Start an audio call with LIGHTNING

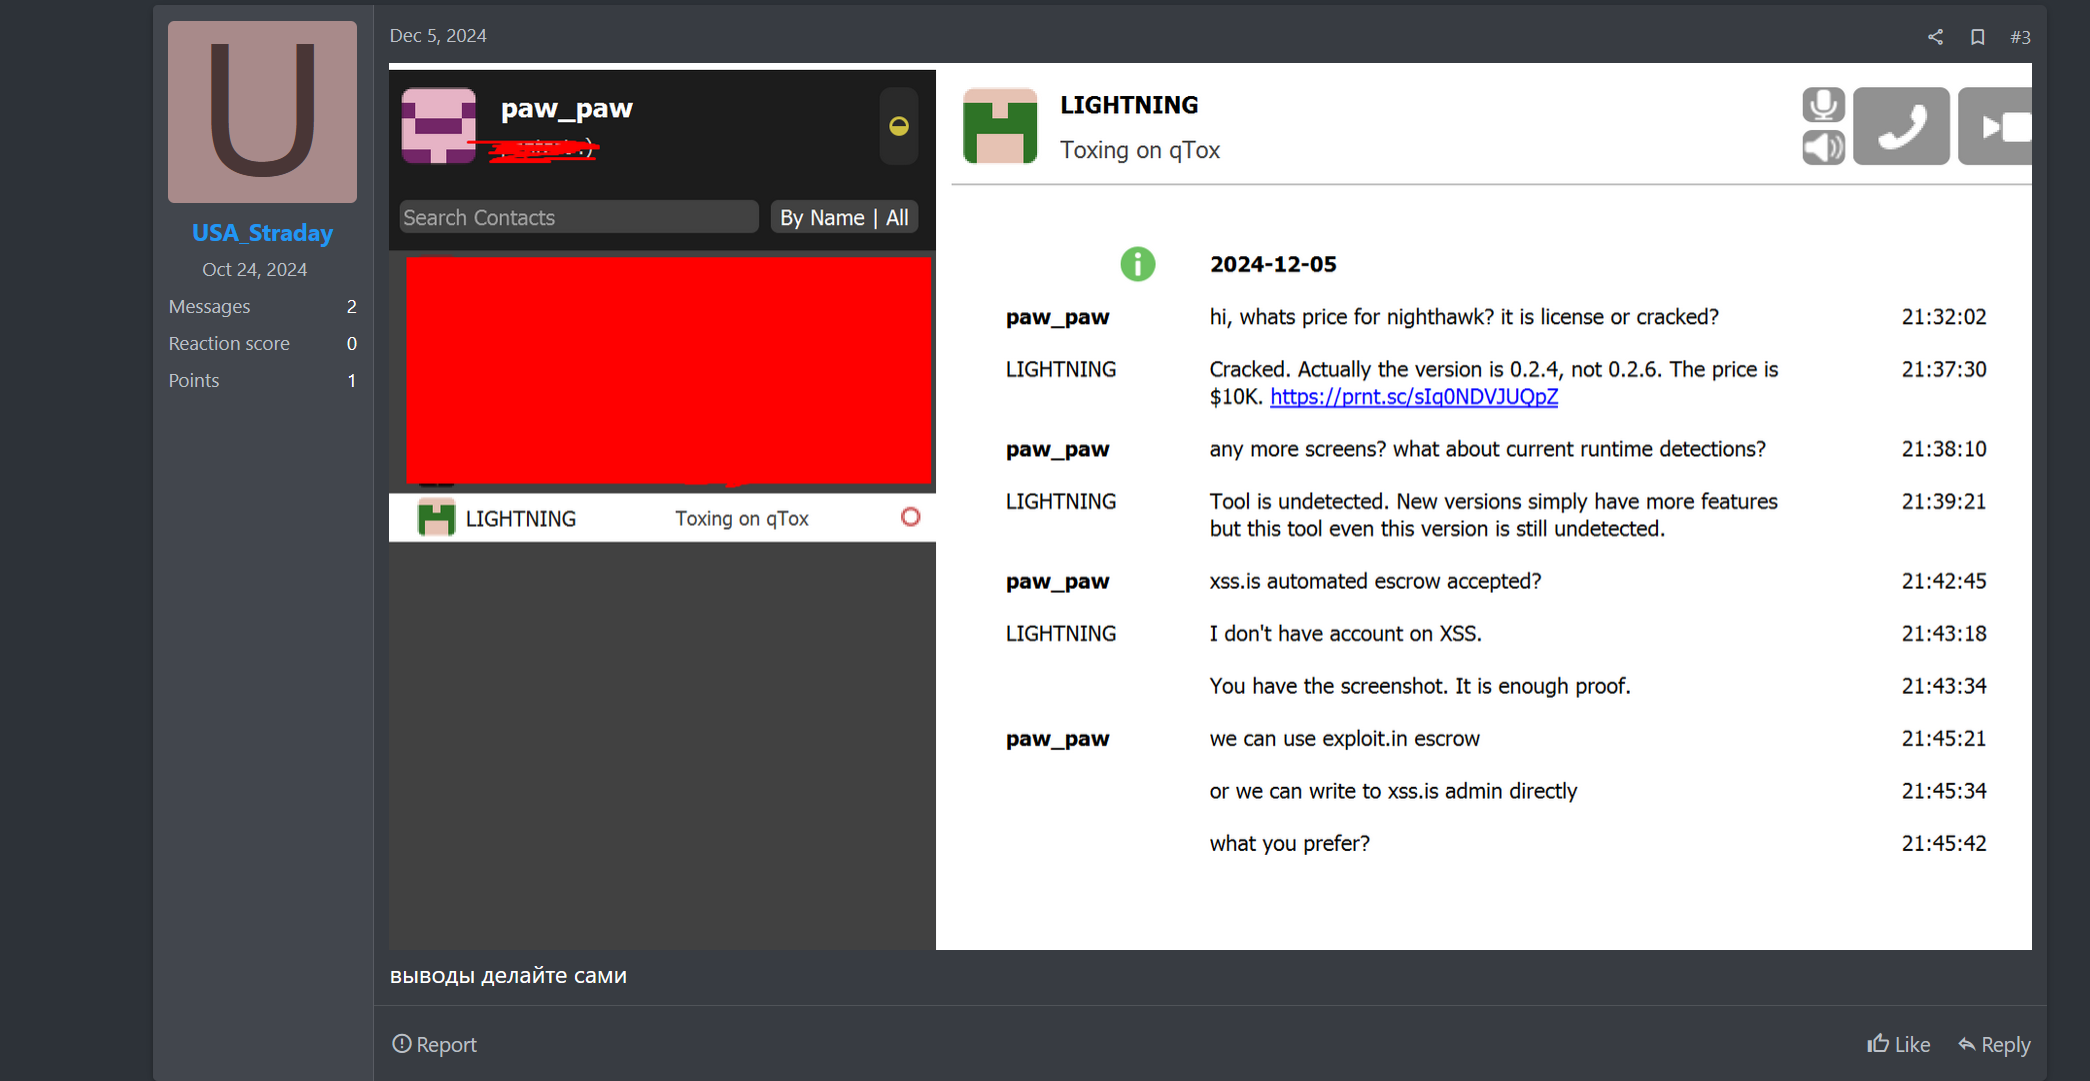point(1900,127)
